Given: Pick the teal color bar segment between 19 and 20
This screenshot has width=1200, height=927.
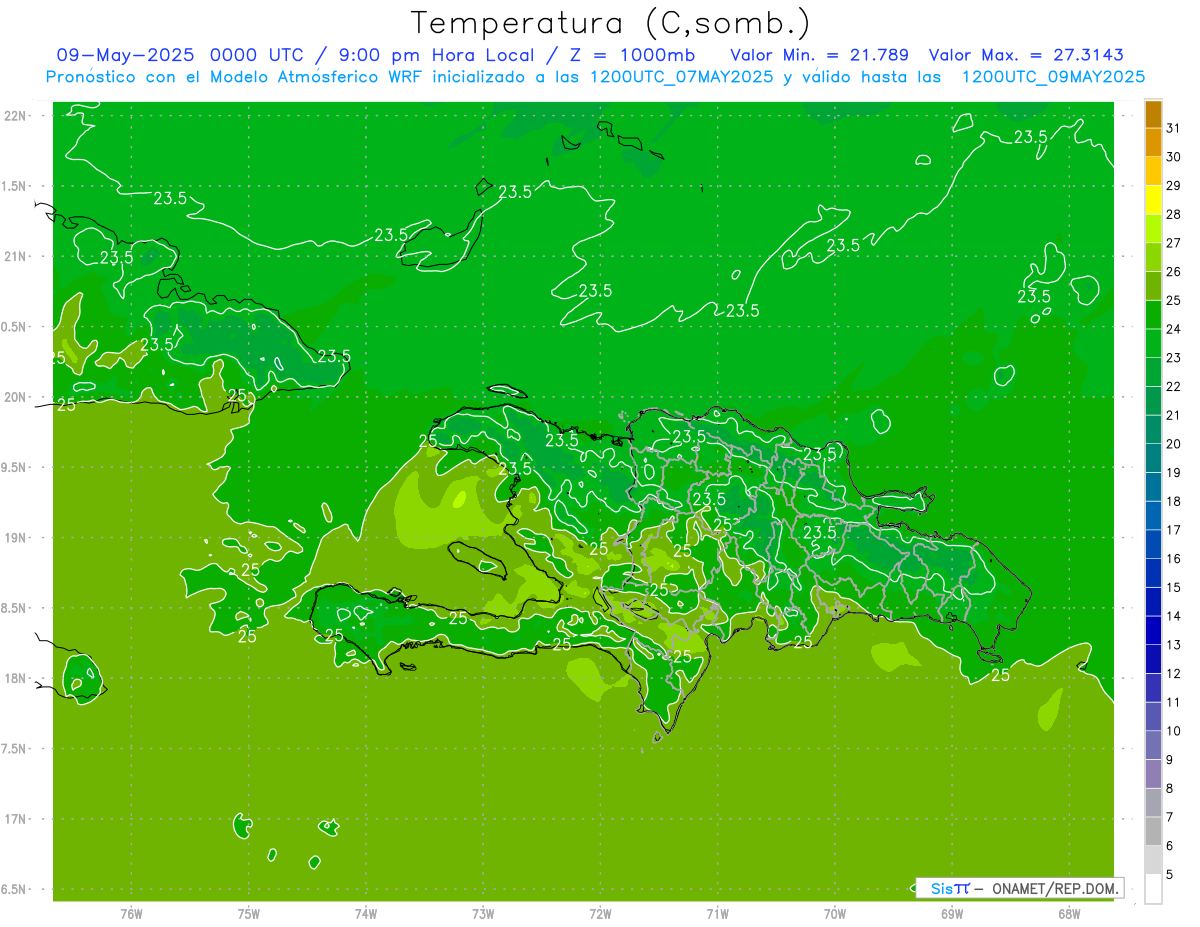Looking at the screenshot, I should point(1153,458).
